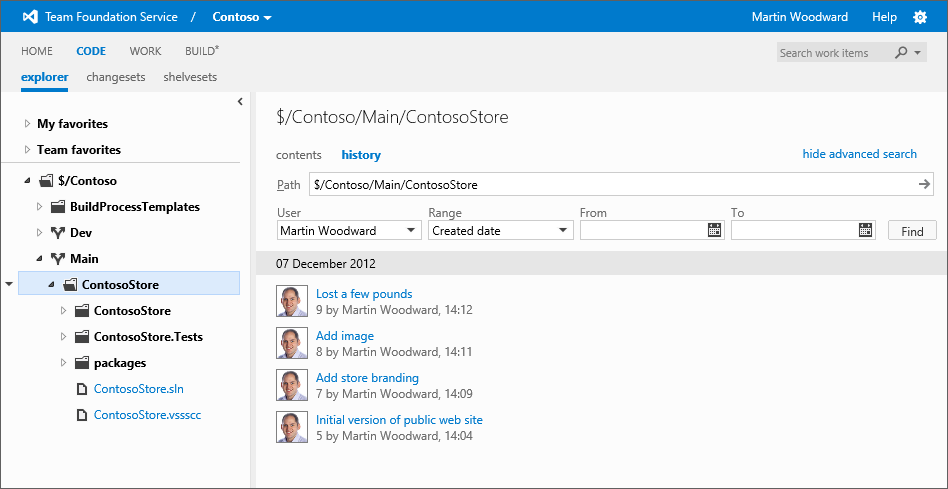
Task: Go to the HOME hub
Action: coord(37,51)
